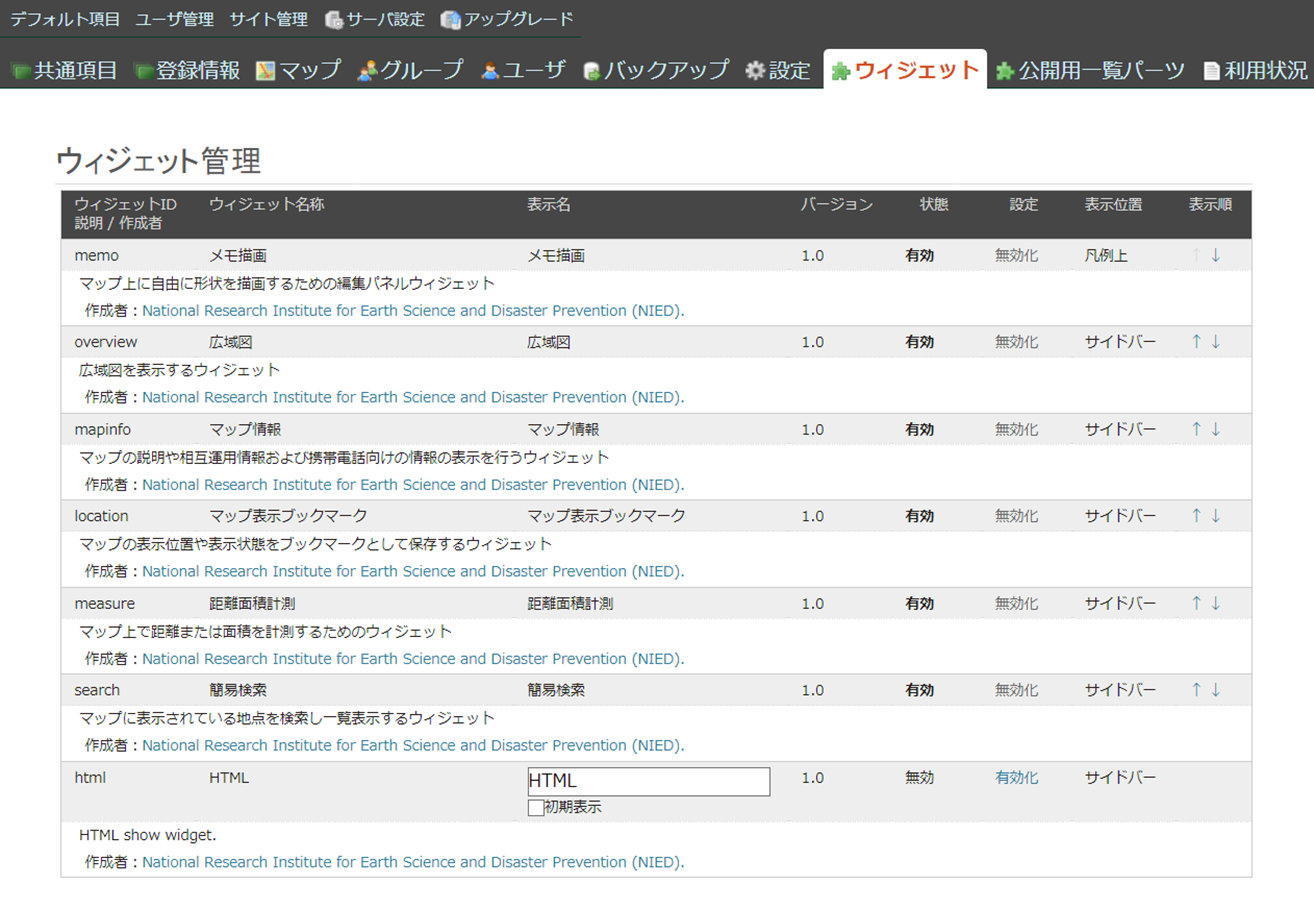Click the public list parts puzzle icon
The image size is (1314, 909).
(x=1004, y=71)
